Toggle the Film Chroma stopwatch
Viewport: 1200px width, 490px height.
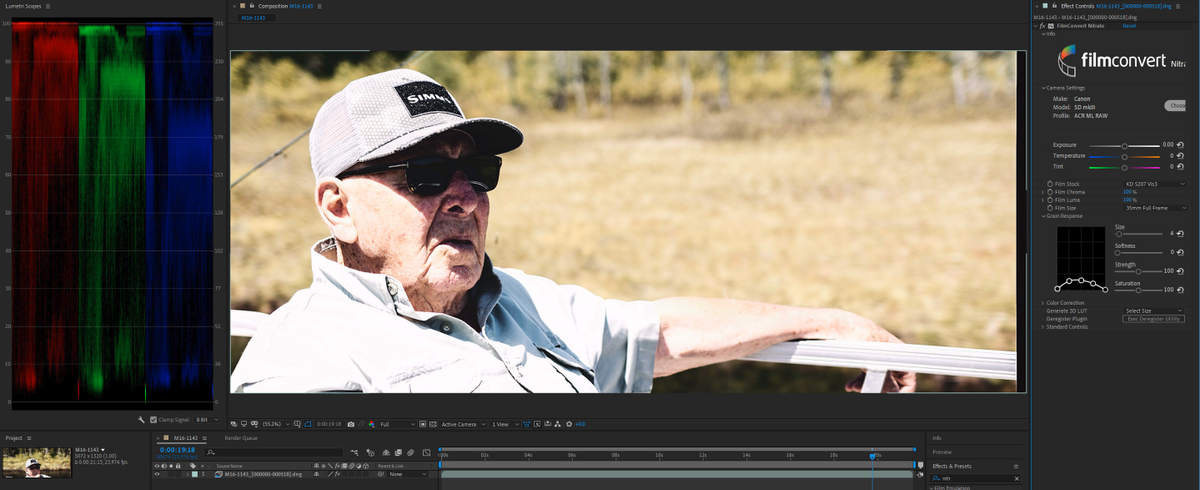point(1050,192)
